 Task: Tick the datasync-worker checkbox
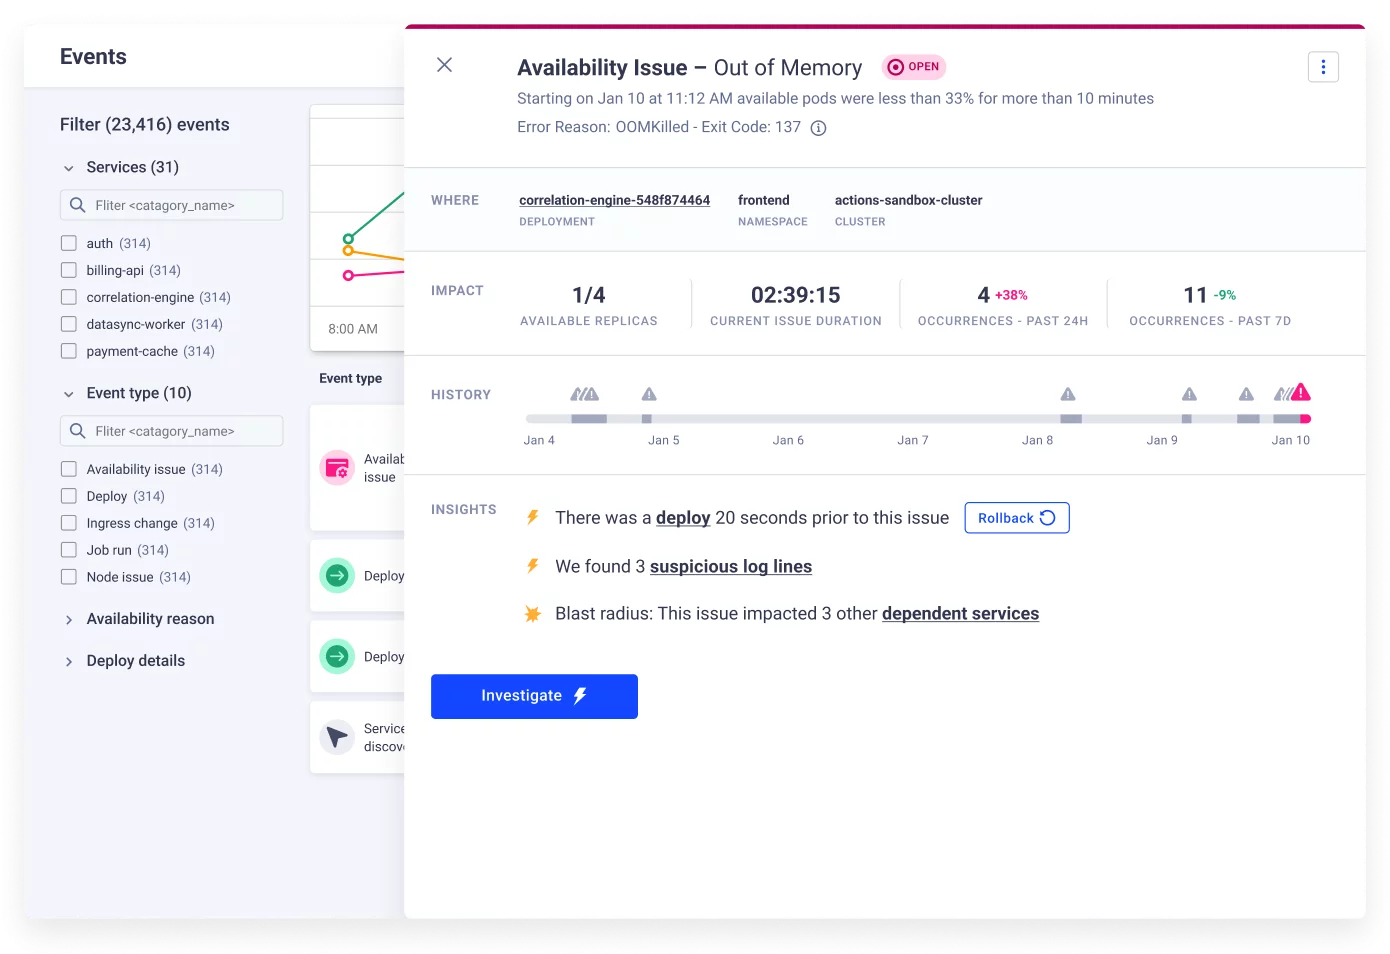(69, 324)
